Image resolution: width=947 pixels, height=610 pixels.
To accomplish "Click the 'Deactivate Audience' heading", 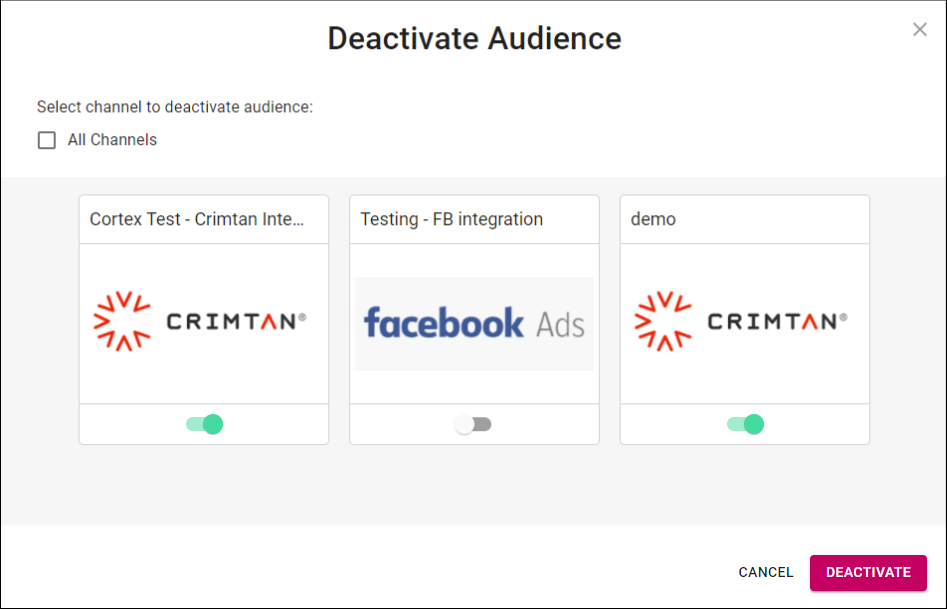I will coord(474,39).
